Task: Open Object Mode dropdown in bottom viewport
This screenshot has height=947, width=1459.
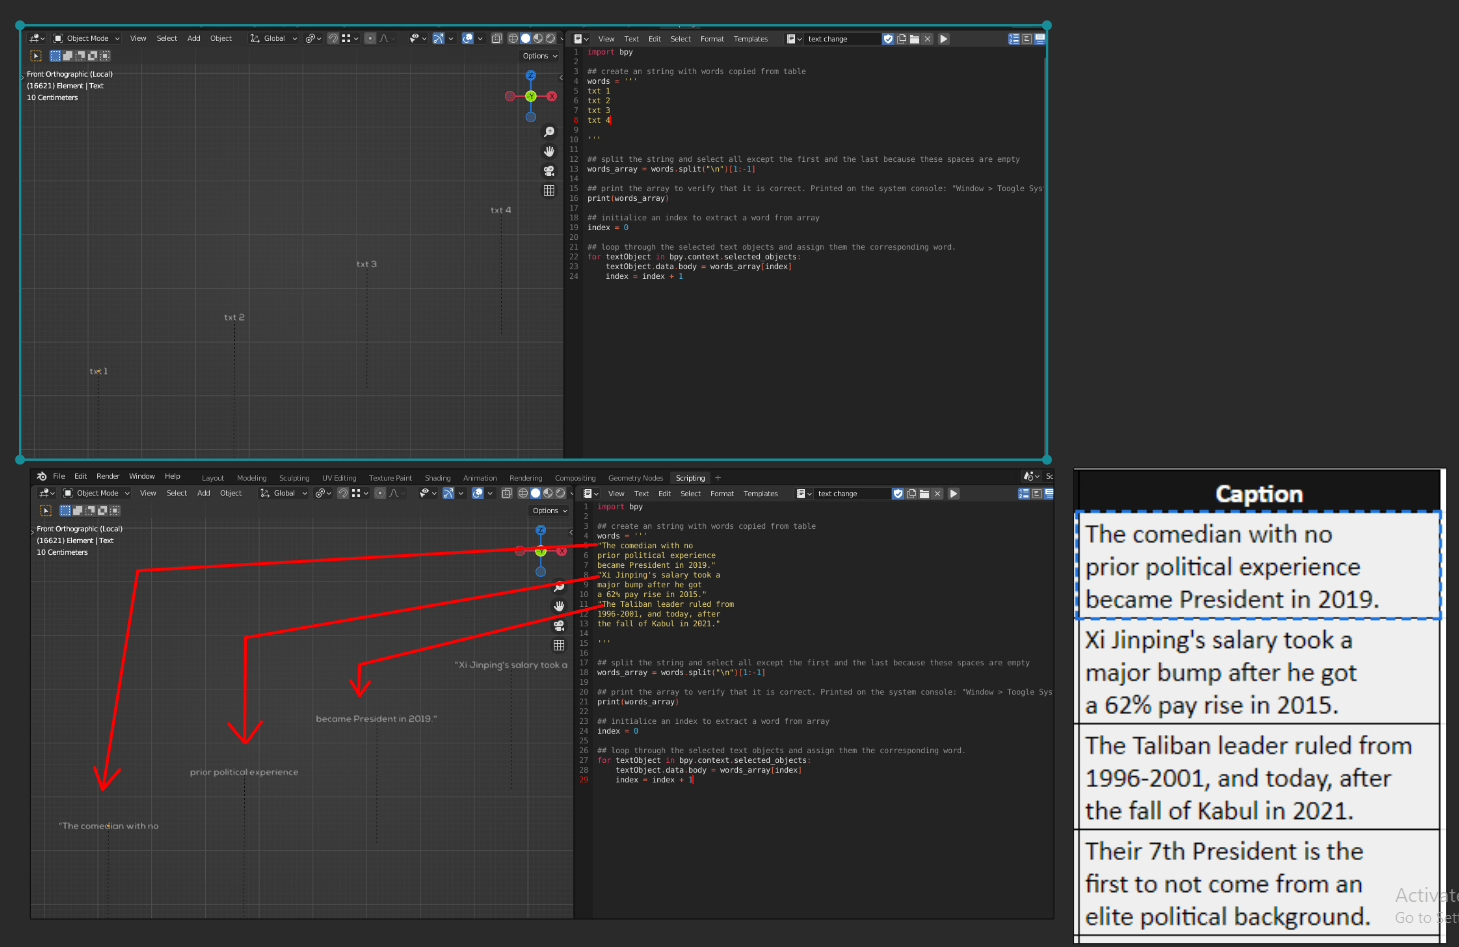Action: click(x=96, y=493)
